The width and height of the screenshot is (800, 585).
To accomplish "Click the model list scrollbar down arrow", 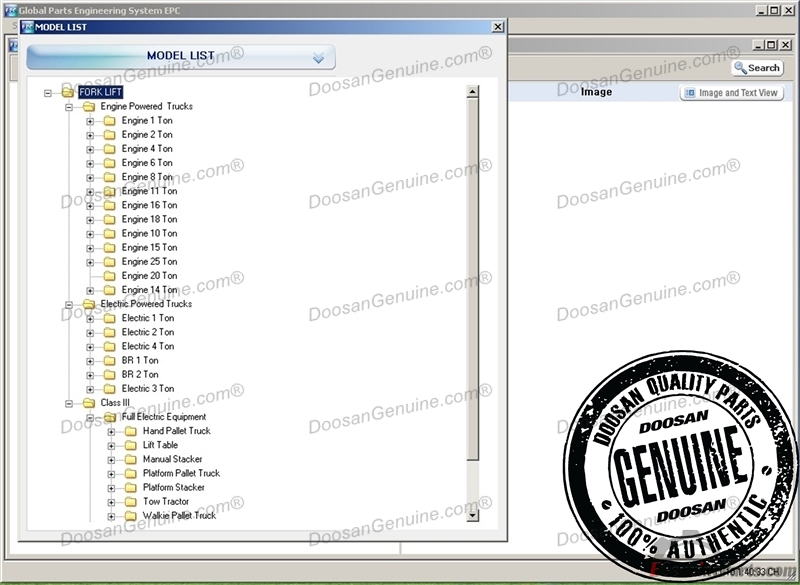I will pos(473,515).
